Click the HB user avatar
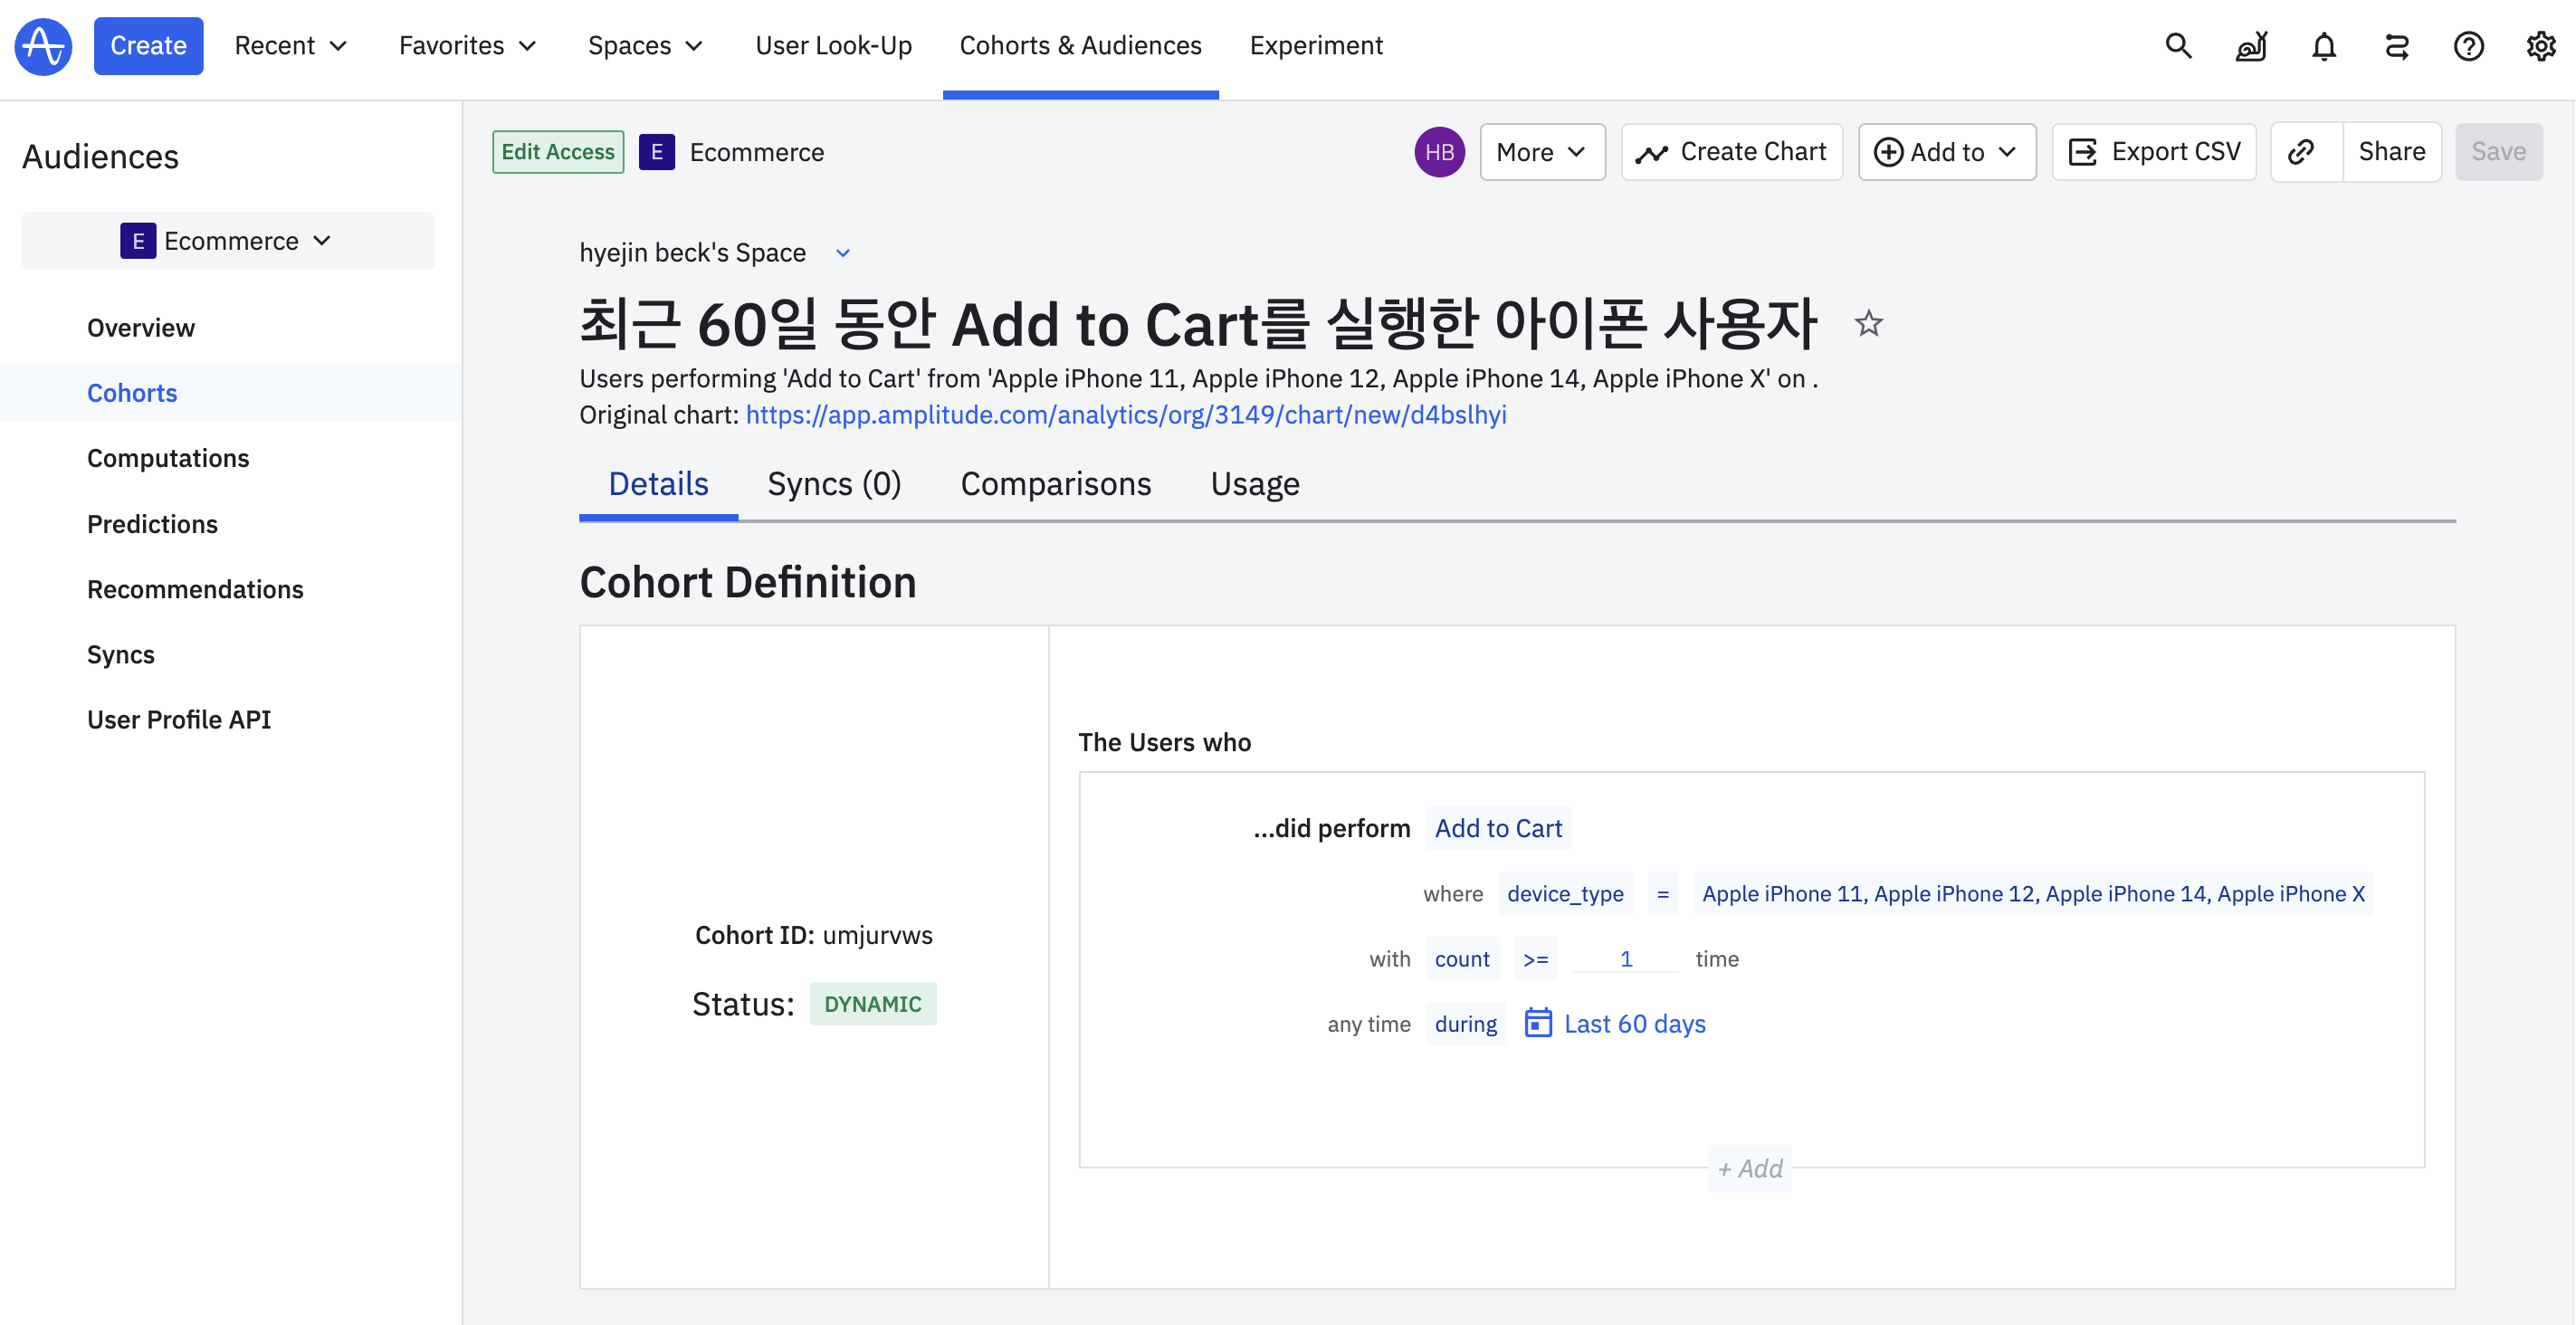 pos(1438,152)
